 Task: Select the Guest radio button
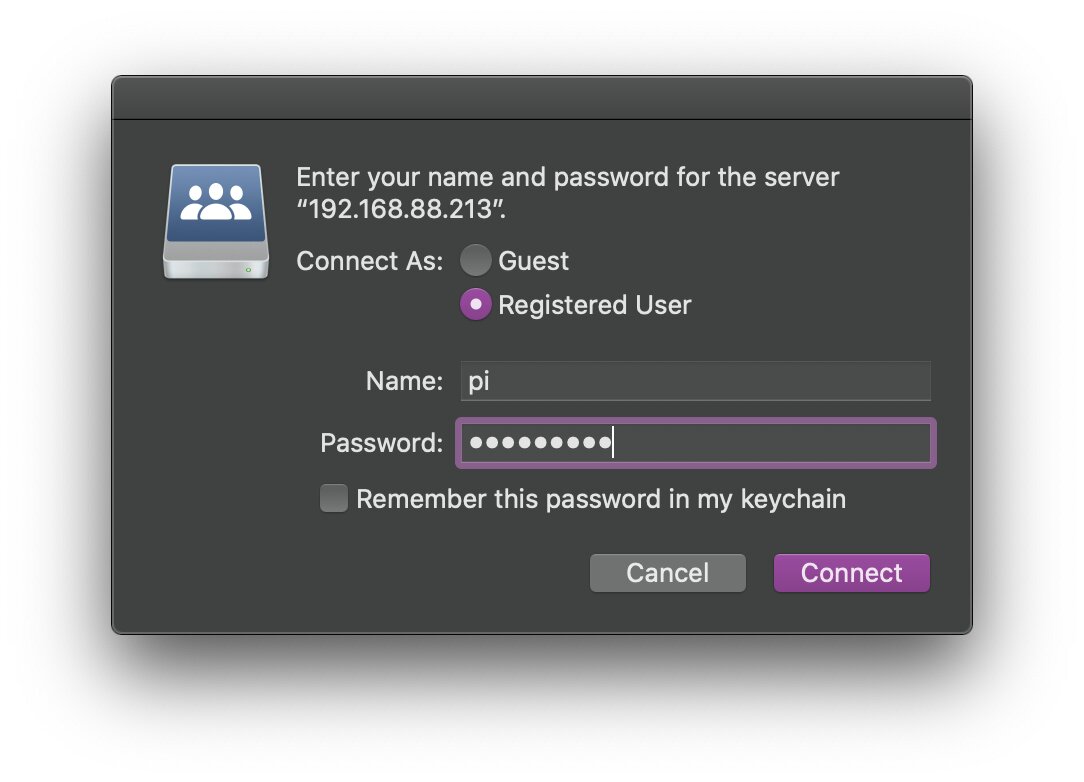pyautogui.click(x=476, y=261)
